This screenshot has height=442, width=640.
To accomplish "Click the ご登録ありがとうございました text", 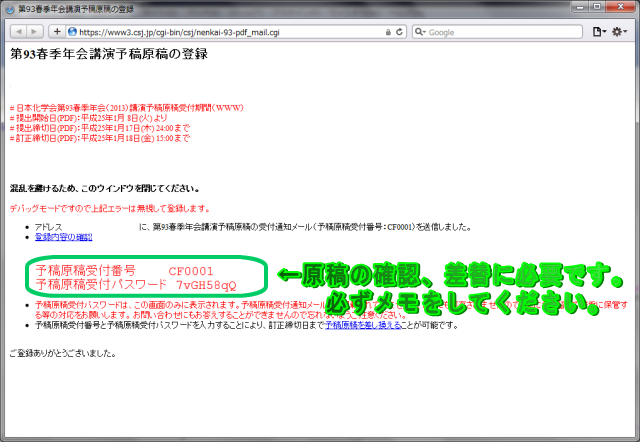I will [61, 354].
